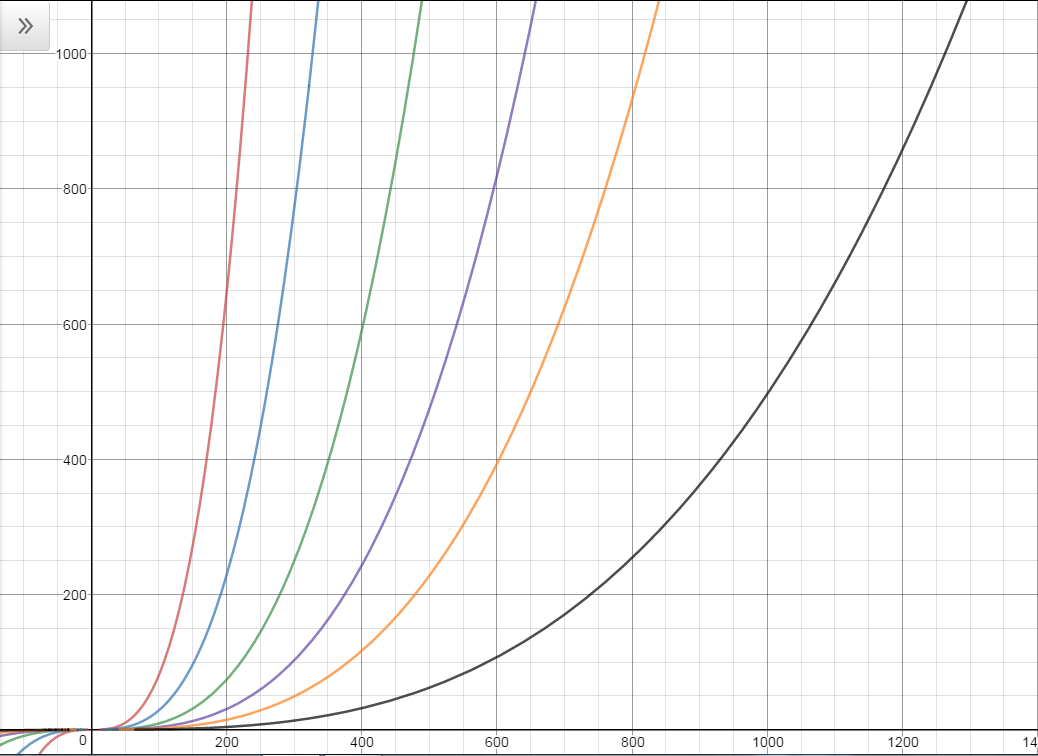
Task: Click the x-axis label 200
Action: [226, 742]
